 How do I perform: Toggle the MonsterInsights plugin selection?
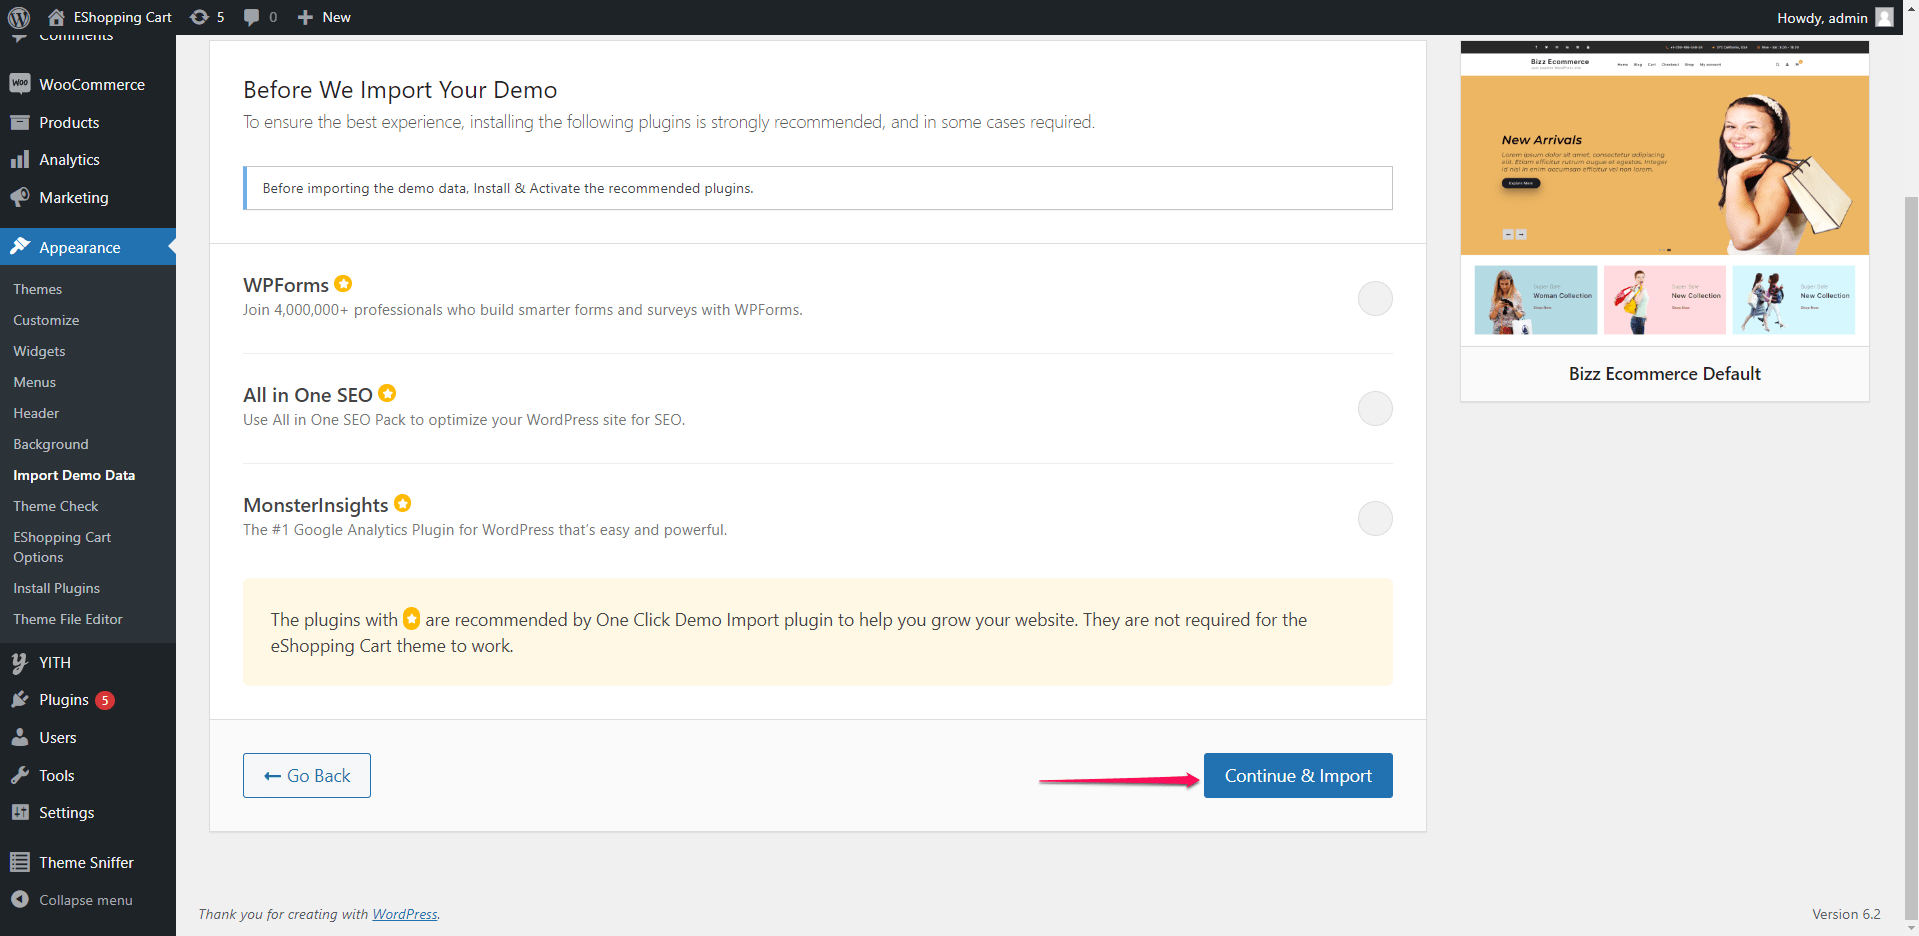[x=1375, y=518]
